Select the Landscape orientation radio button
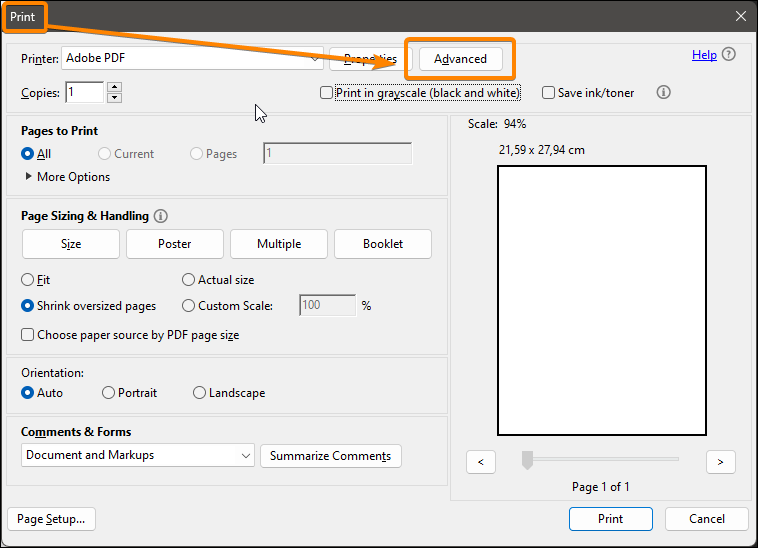Screen dimensions: 758x548 [200, 393]
